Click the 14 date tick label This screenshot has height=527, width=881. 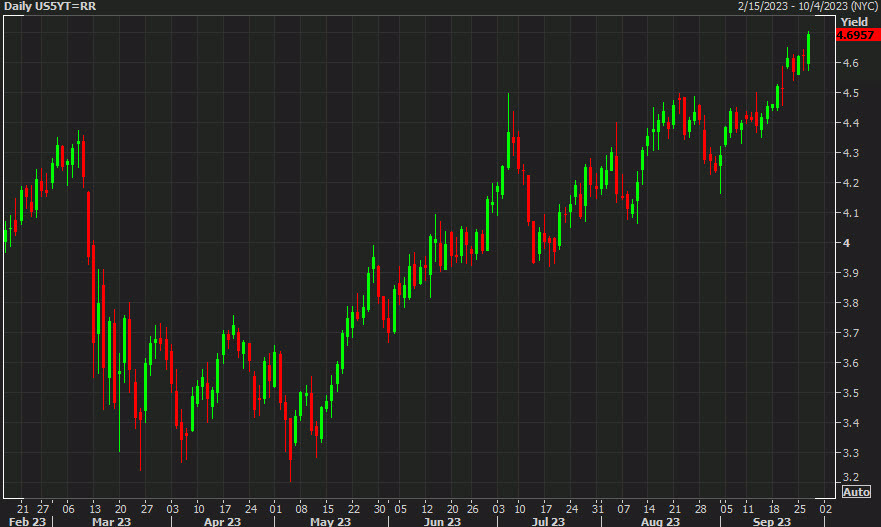tap(649, 509)
